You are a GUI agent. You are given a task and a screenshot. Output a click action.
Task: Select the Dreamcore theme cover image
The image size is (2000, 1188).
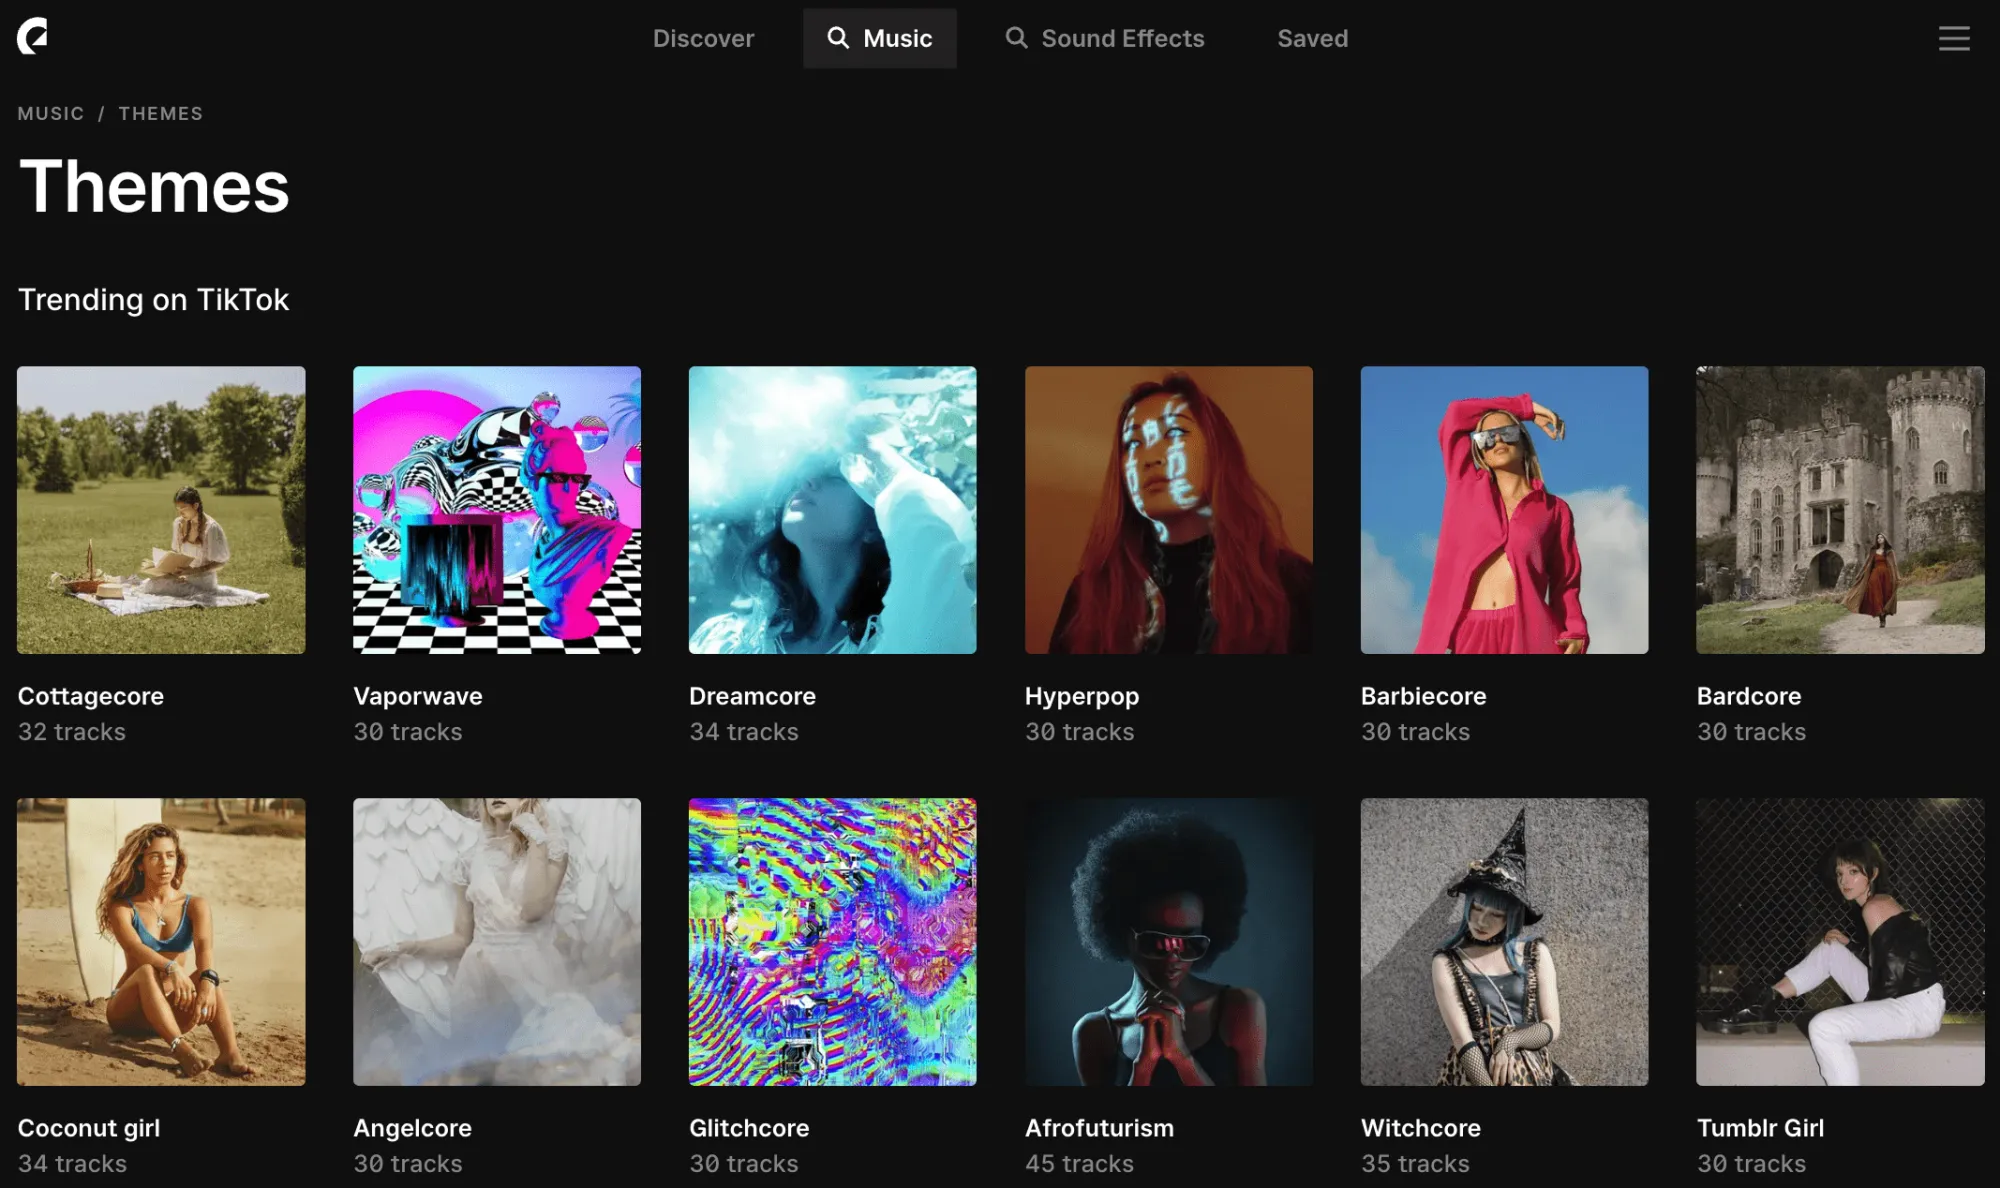(x=832, y=509)
